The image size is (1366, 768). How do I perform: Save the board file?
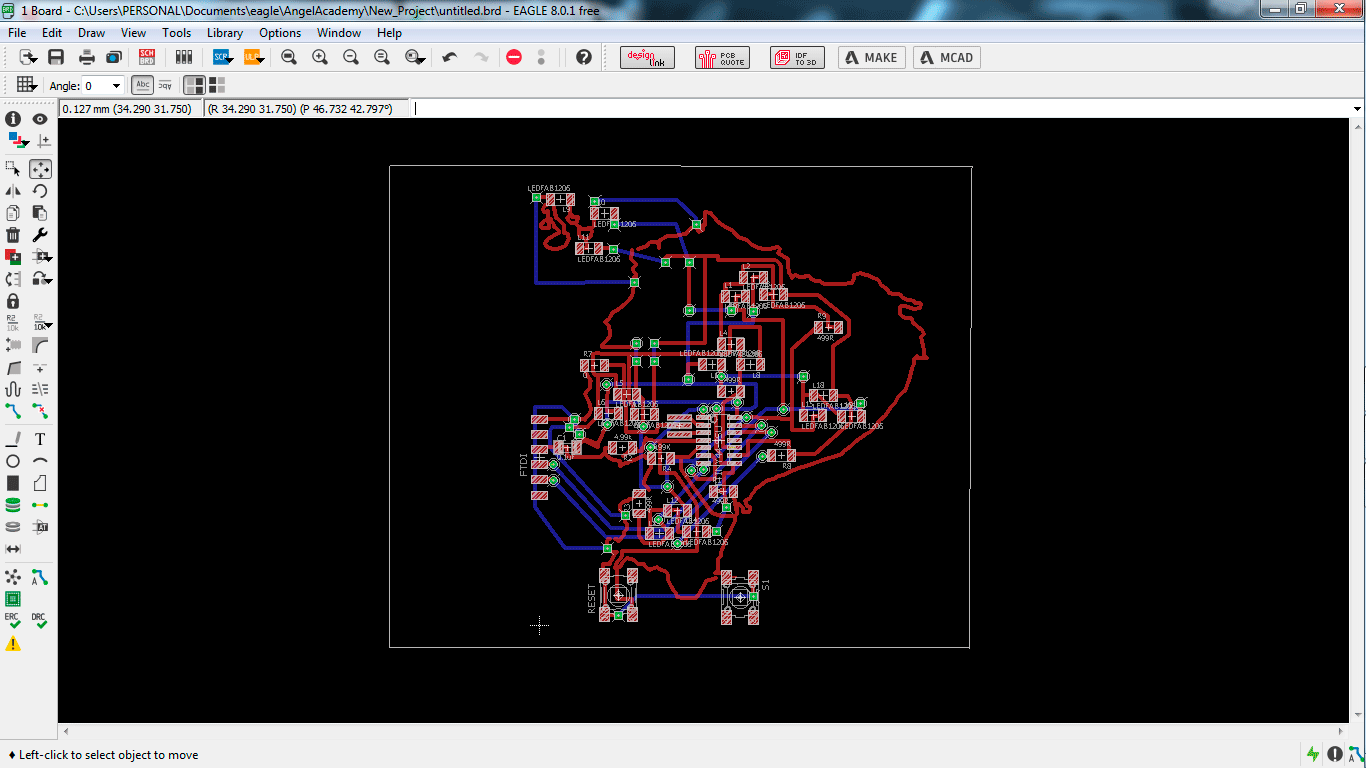click(56, 58)
